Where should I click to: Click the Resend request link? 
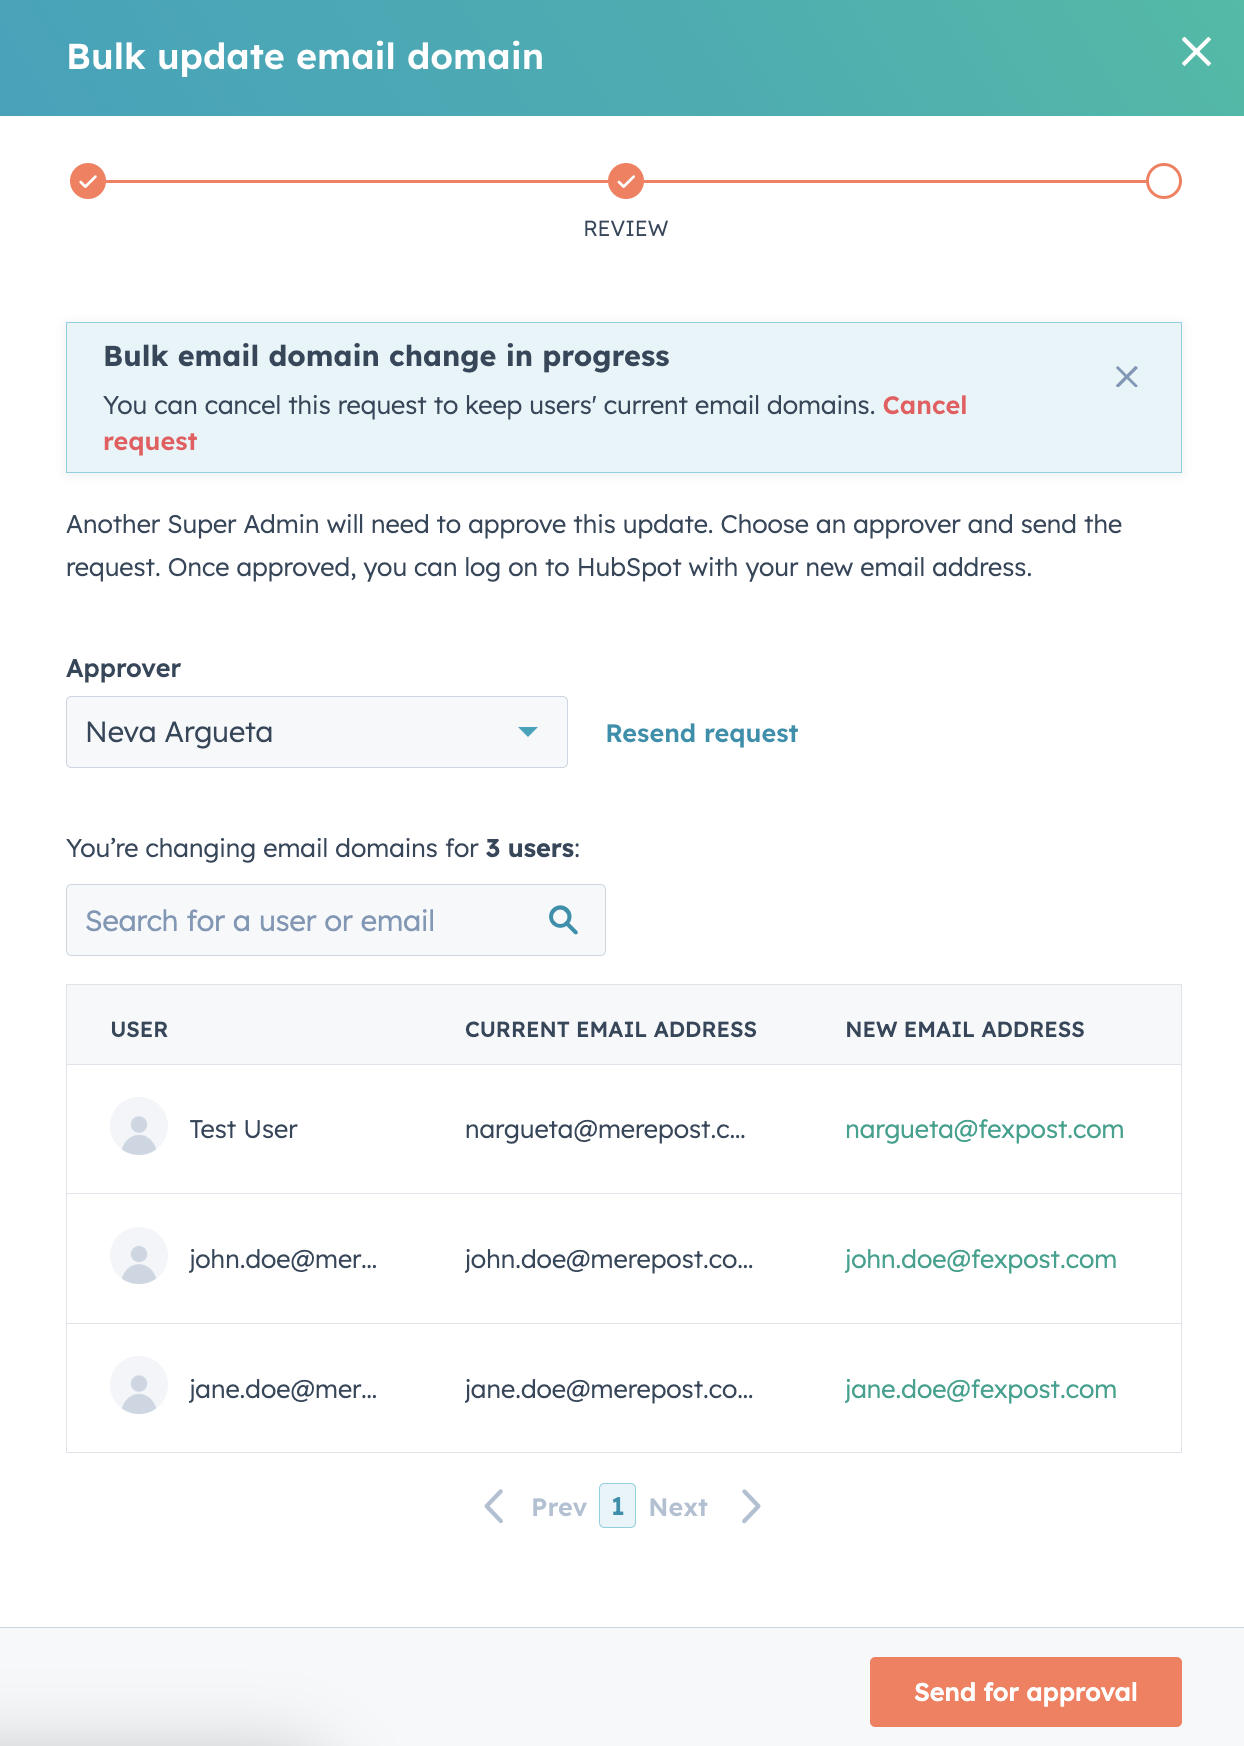pos(702,733)
